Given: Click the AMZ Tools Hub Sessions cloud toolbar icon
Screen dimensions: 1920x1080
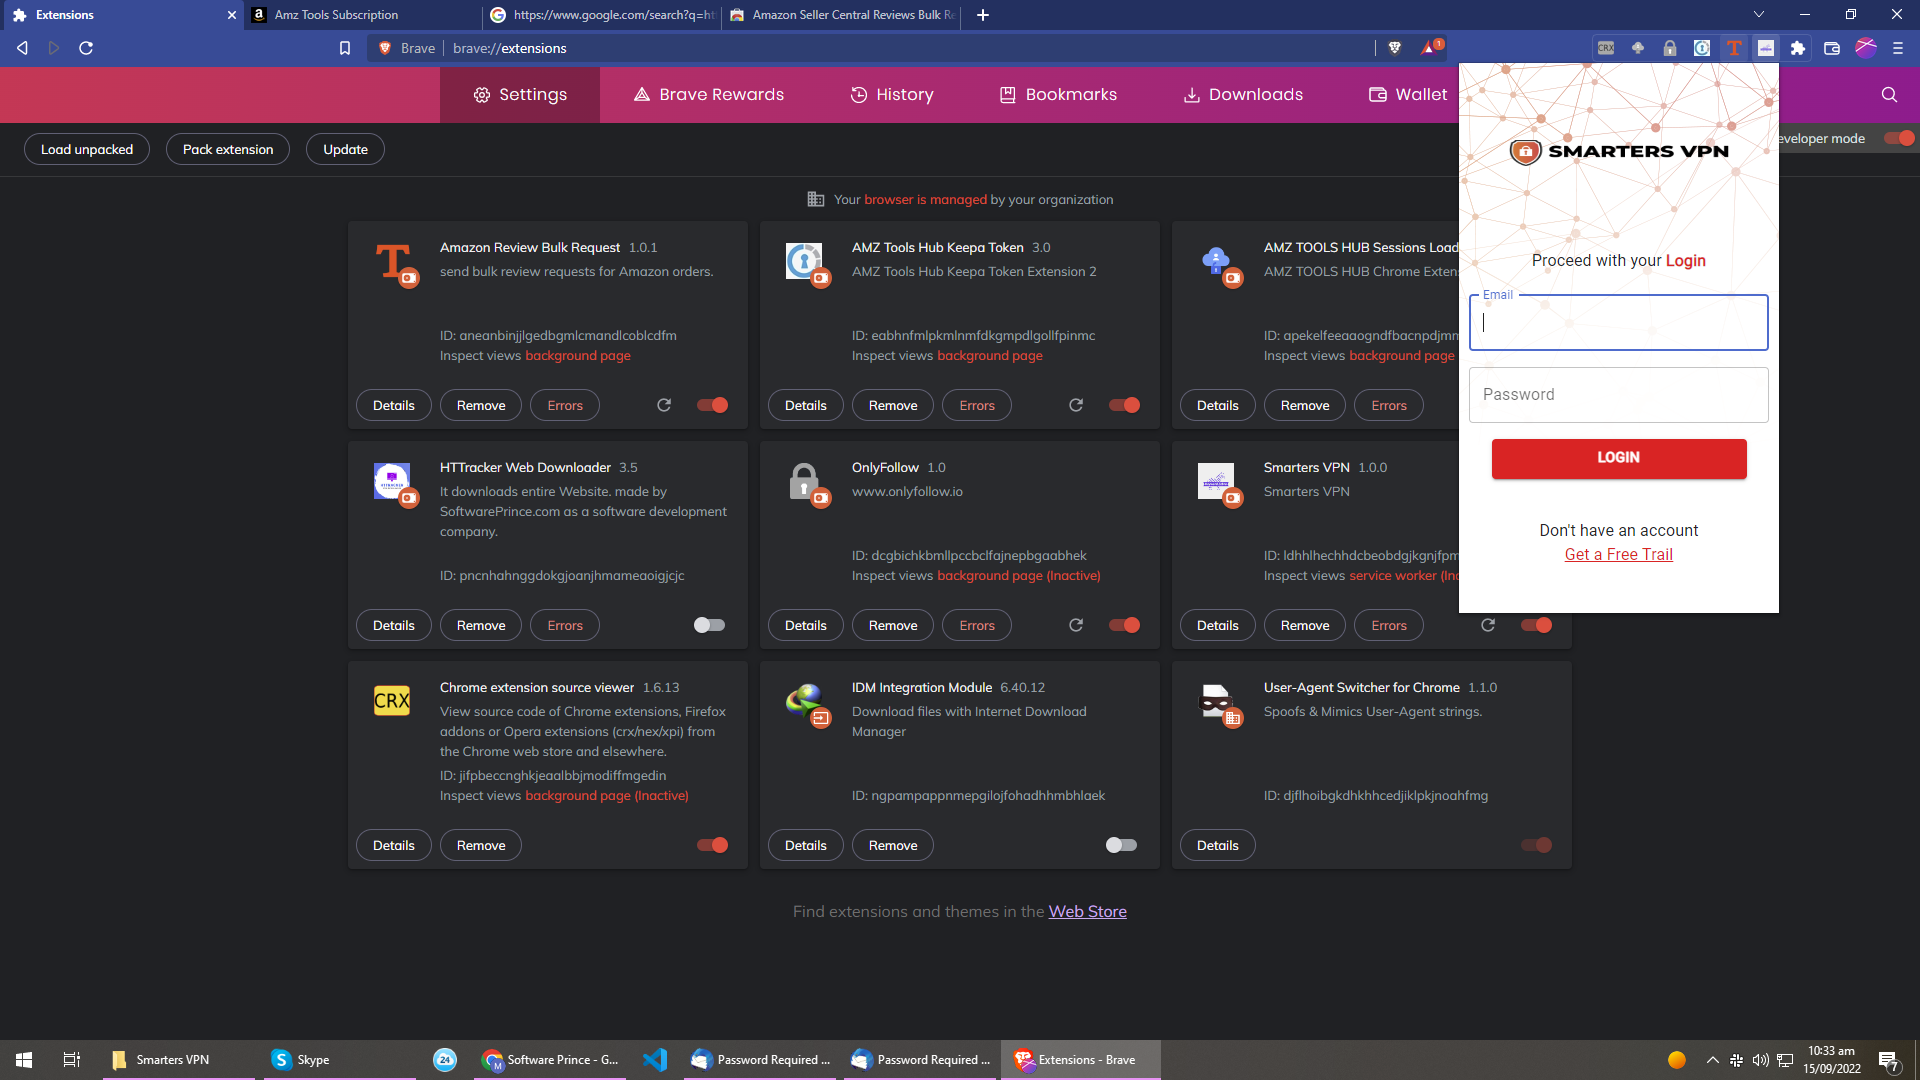Looking at the screenshot, I should pyautogui.click(x=1638, y=48).
